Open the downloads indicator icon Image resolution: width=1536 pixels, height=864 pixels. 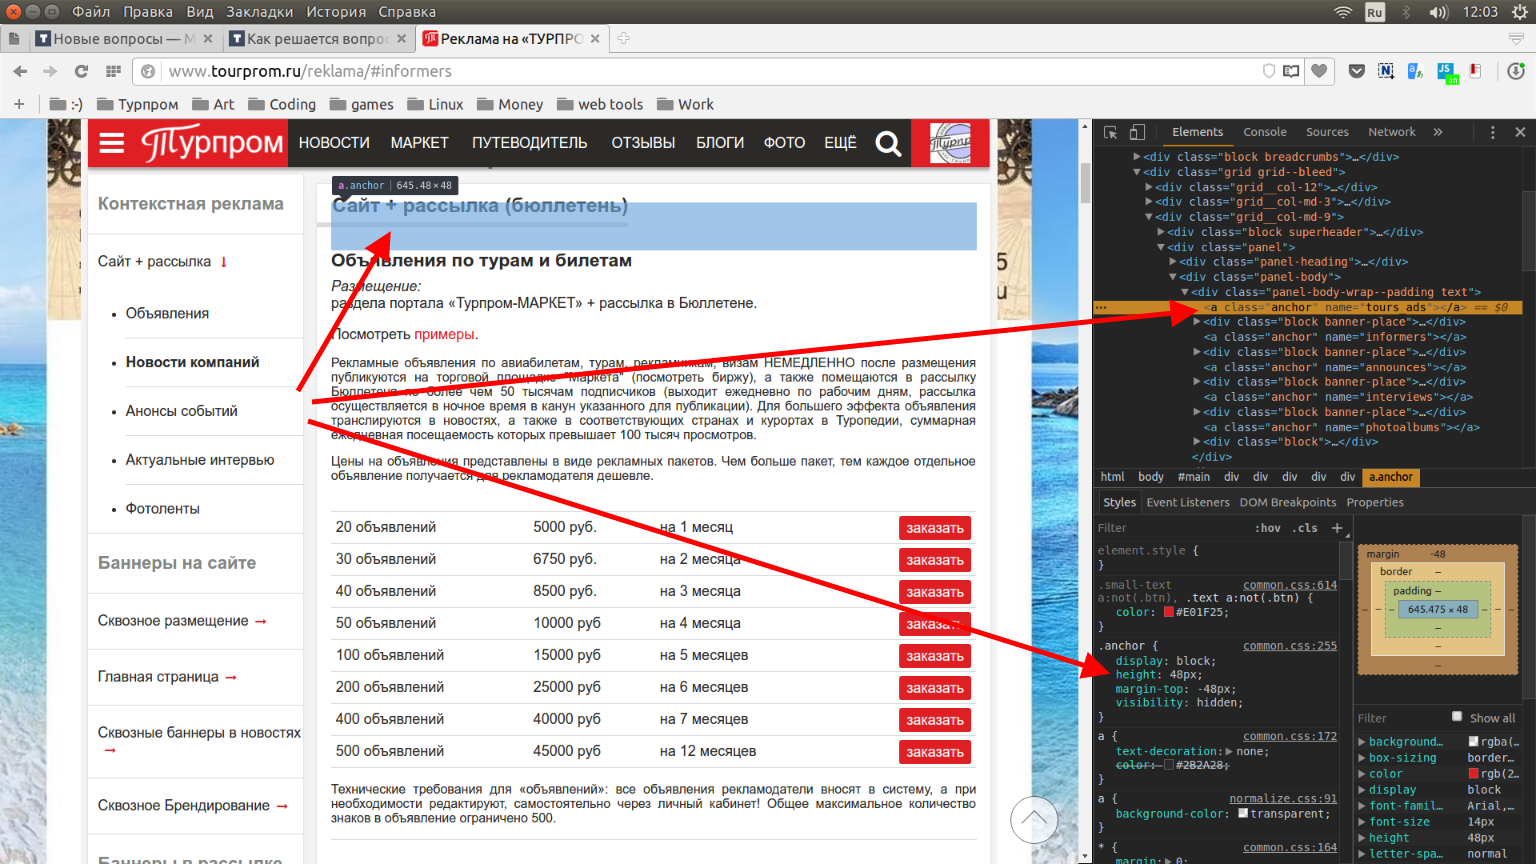pyautogui.click(x=1516, y=71)
